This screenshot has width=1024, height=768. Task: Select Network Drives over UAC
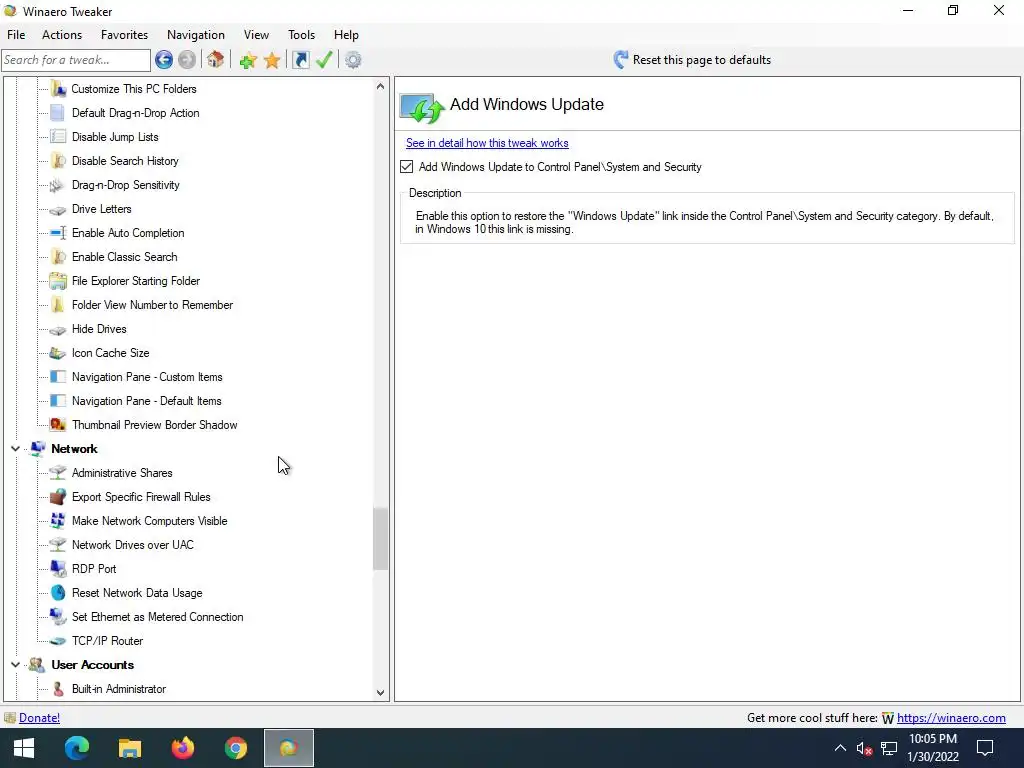click(133, 545)
